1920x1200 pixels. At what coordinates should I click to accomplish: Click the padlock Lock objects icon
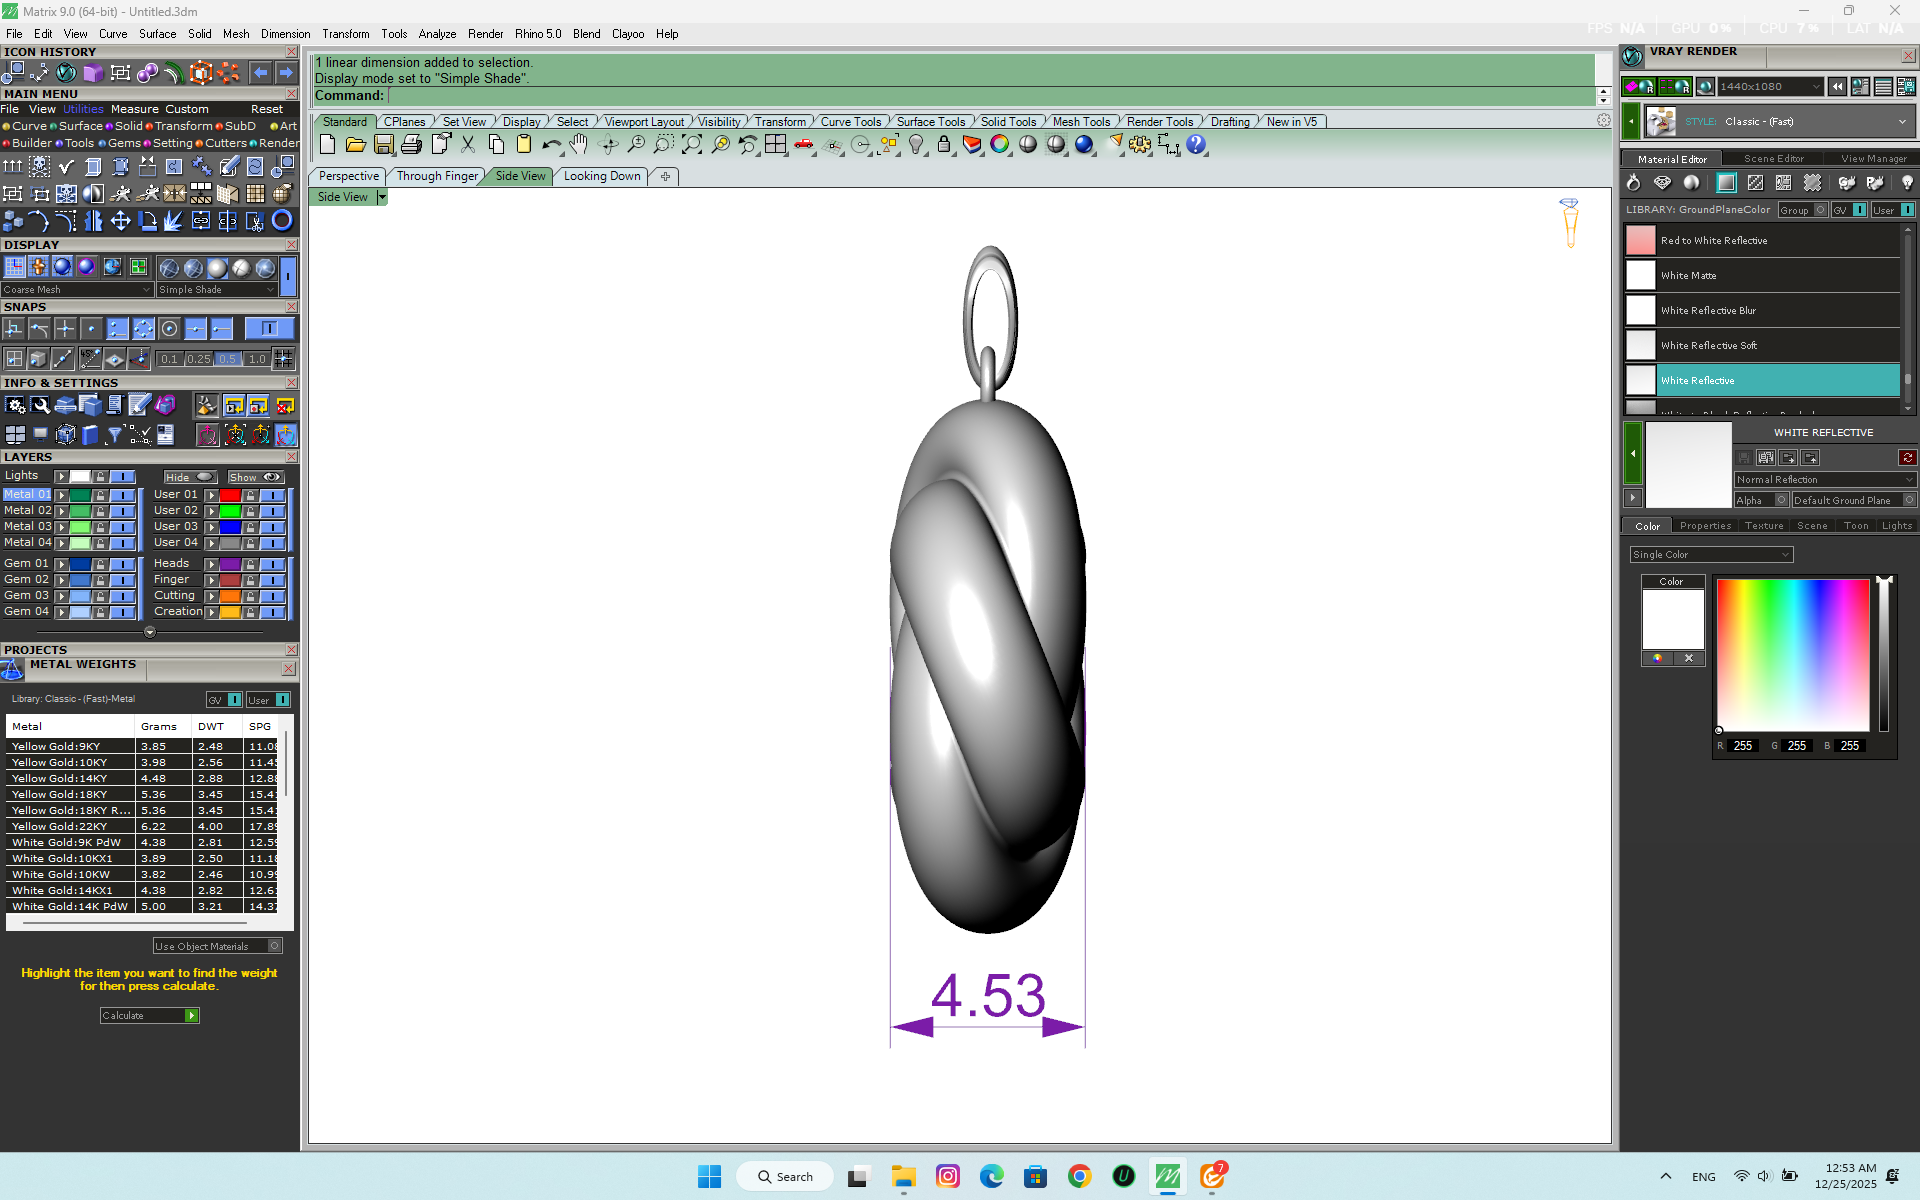pos(944,145)
